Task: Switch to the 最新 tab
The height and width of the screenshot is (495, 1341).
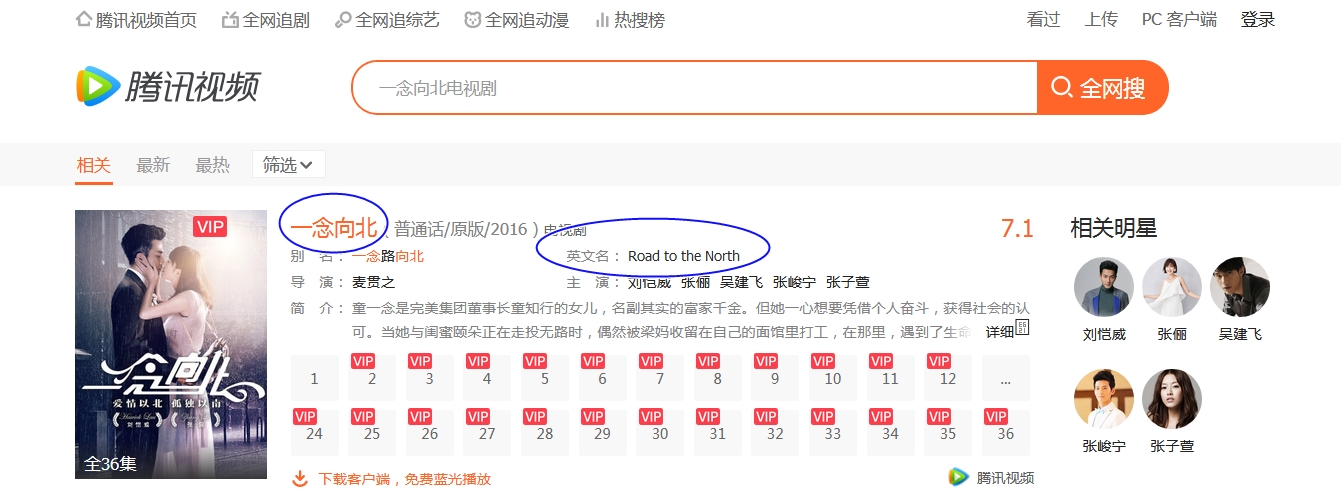Action: (x=153, y=165)
